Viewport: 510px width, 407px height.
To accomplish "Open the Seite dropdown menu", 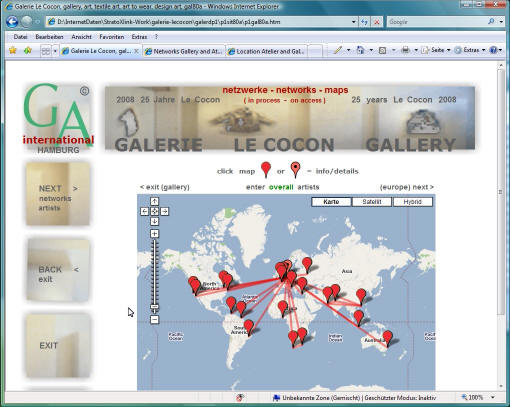I will coord(436,50).
